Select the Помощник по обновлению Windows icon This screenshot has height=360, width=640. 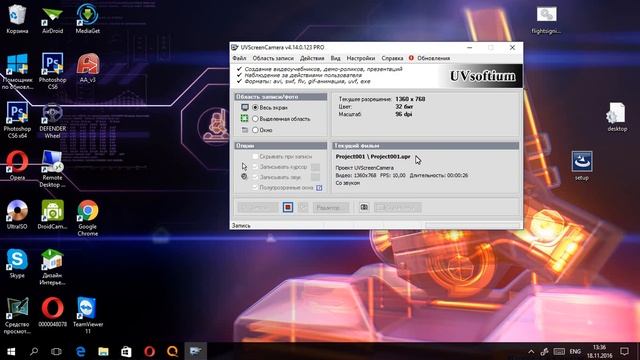[17, 71]
